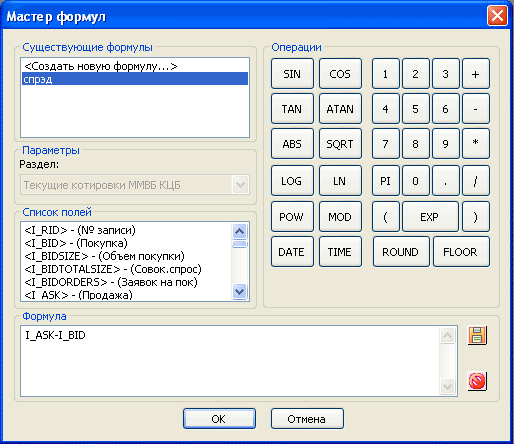Insert the EXP function
The width and height of the screenshot is (514, 445).
[x=430, y=217]
